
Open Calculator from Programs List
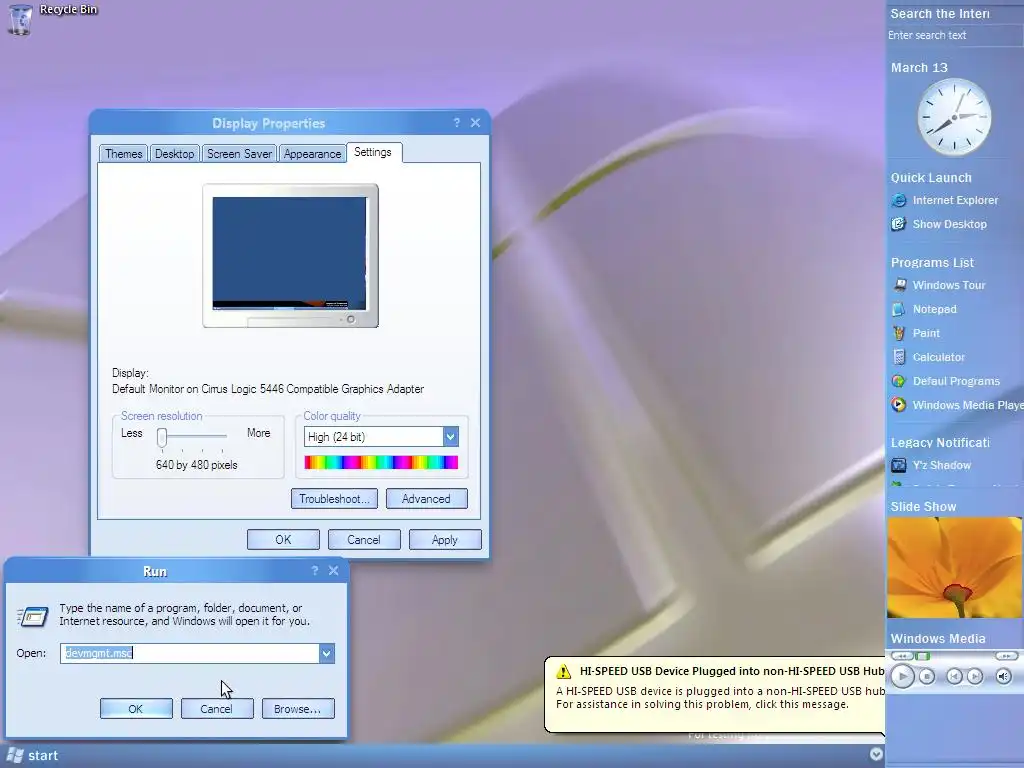coord(928,357)
